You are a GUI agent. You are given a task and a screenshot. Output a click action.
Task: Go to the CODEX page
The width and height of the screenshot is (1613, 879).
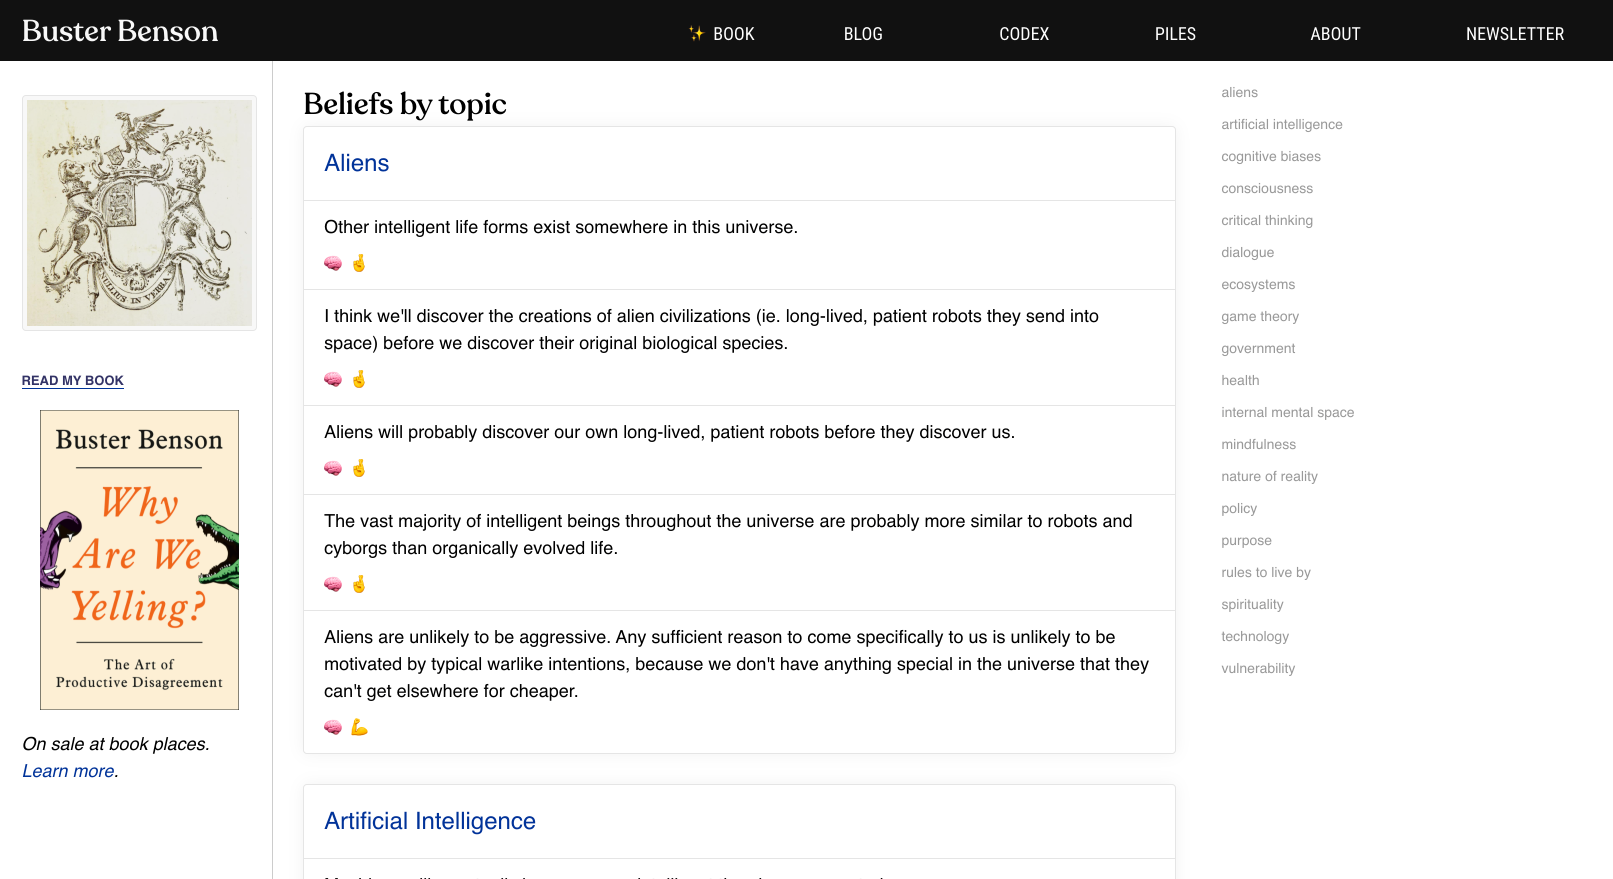click(1023, 34)
